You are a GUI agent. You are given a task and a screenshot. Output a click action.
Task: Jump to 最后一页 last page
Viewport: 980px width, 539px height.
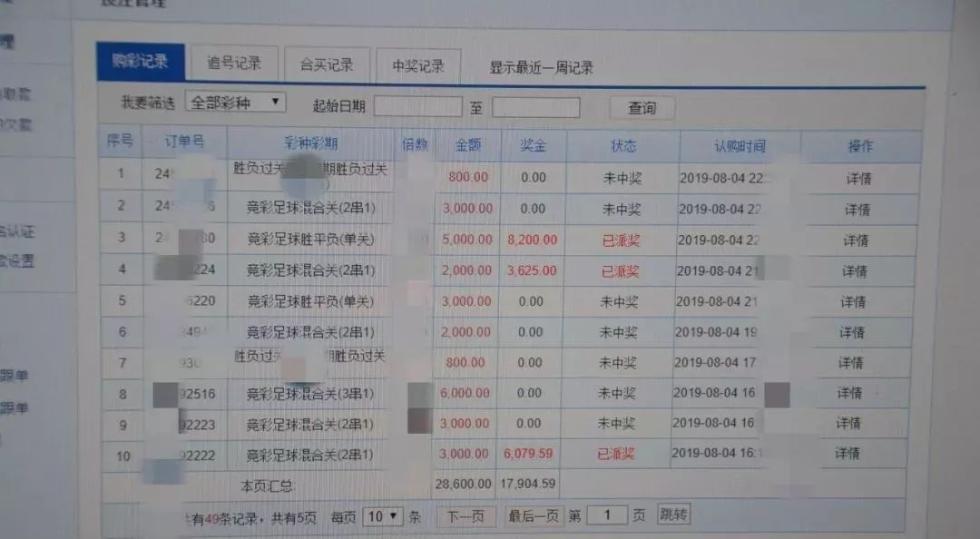point(533,516)
